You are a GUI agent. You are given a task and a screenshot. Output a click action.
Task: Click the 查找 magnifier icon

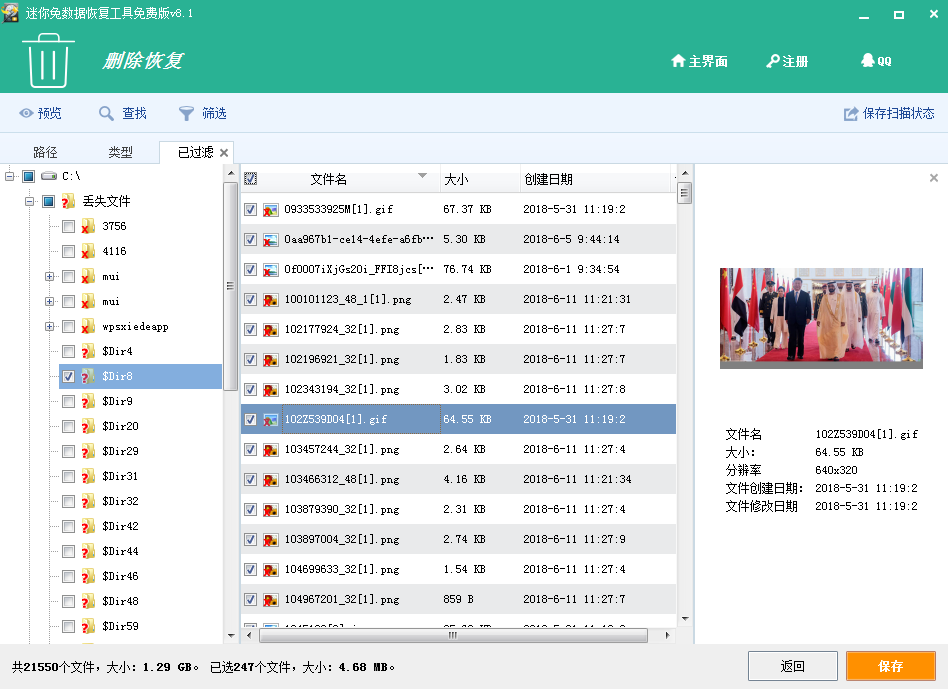(106, 113)
